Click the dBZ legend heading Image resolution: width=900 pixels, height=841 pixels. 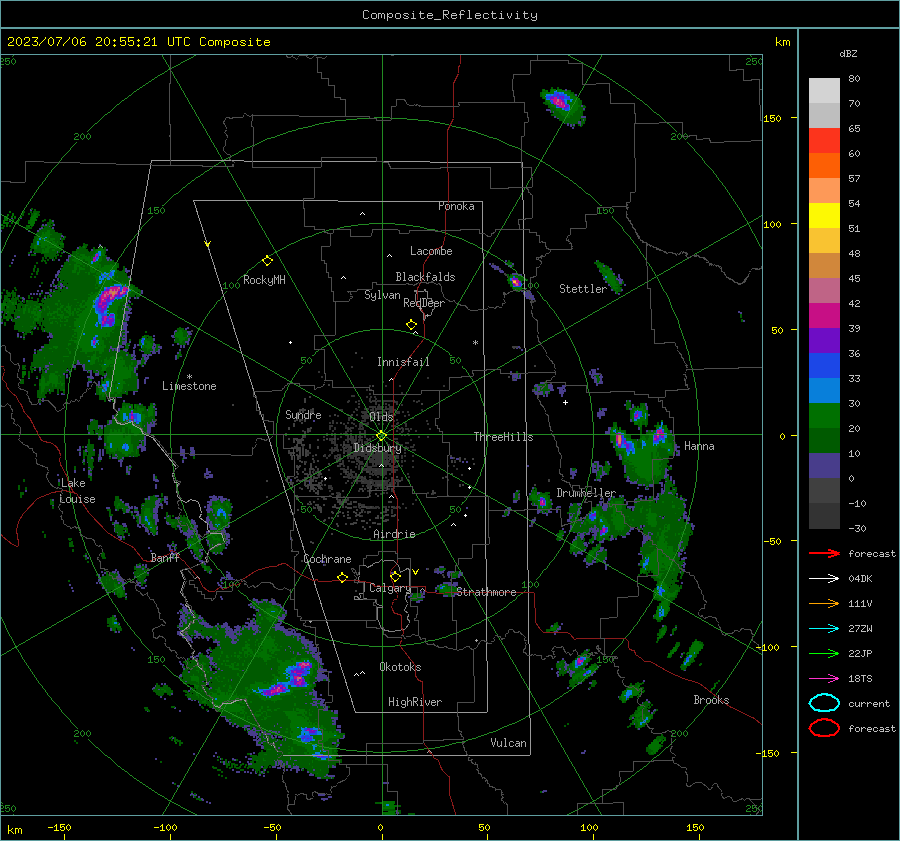click(x=848, y=54)
